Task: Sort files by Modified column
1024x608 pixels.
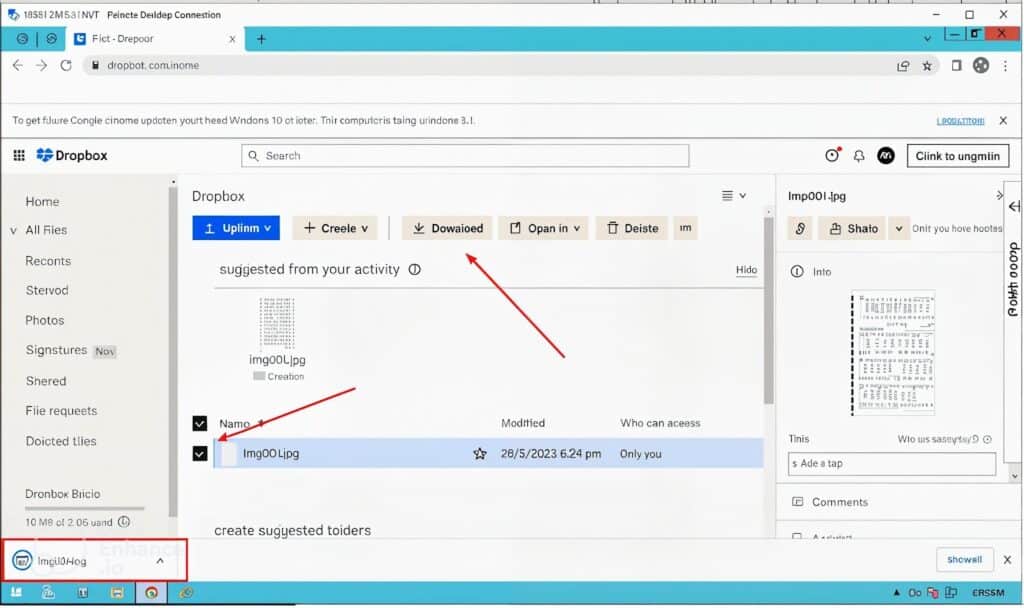Action: coord(522,423)
